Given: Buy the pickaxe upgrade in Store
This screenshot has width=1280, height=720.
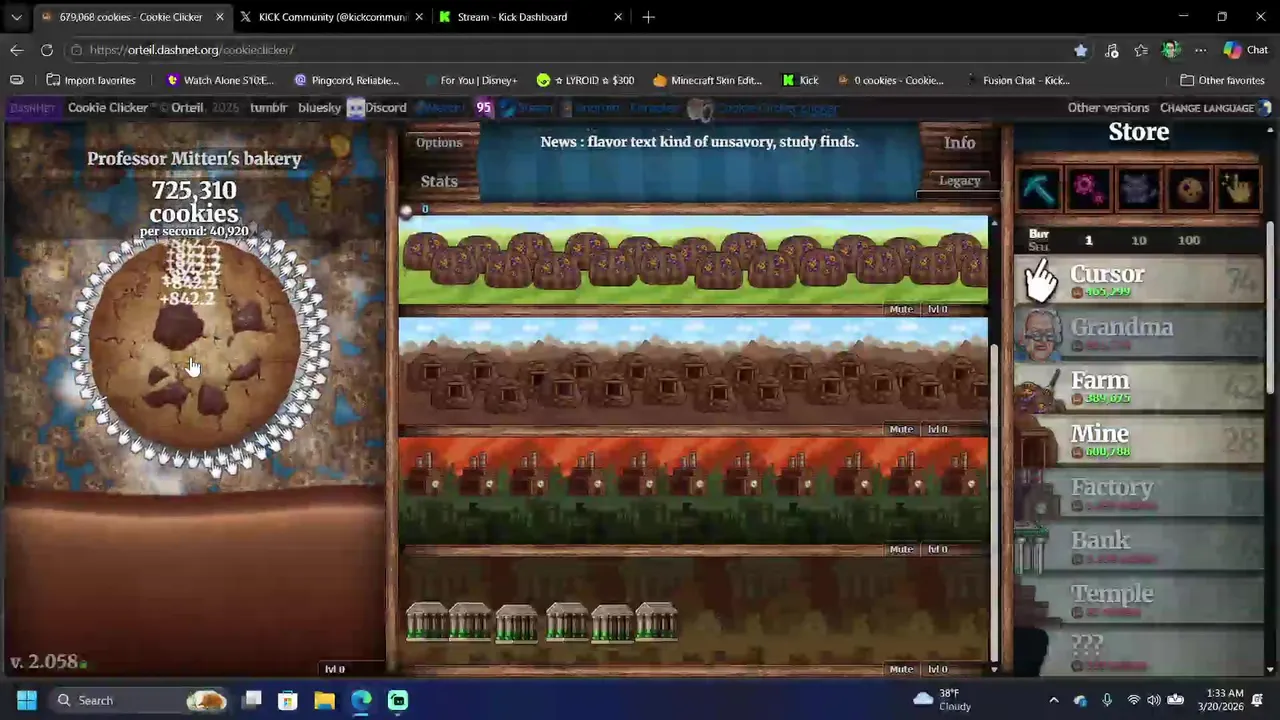Looking at the screenshot, I should click(x=1039, y=188).
